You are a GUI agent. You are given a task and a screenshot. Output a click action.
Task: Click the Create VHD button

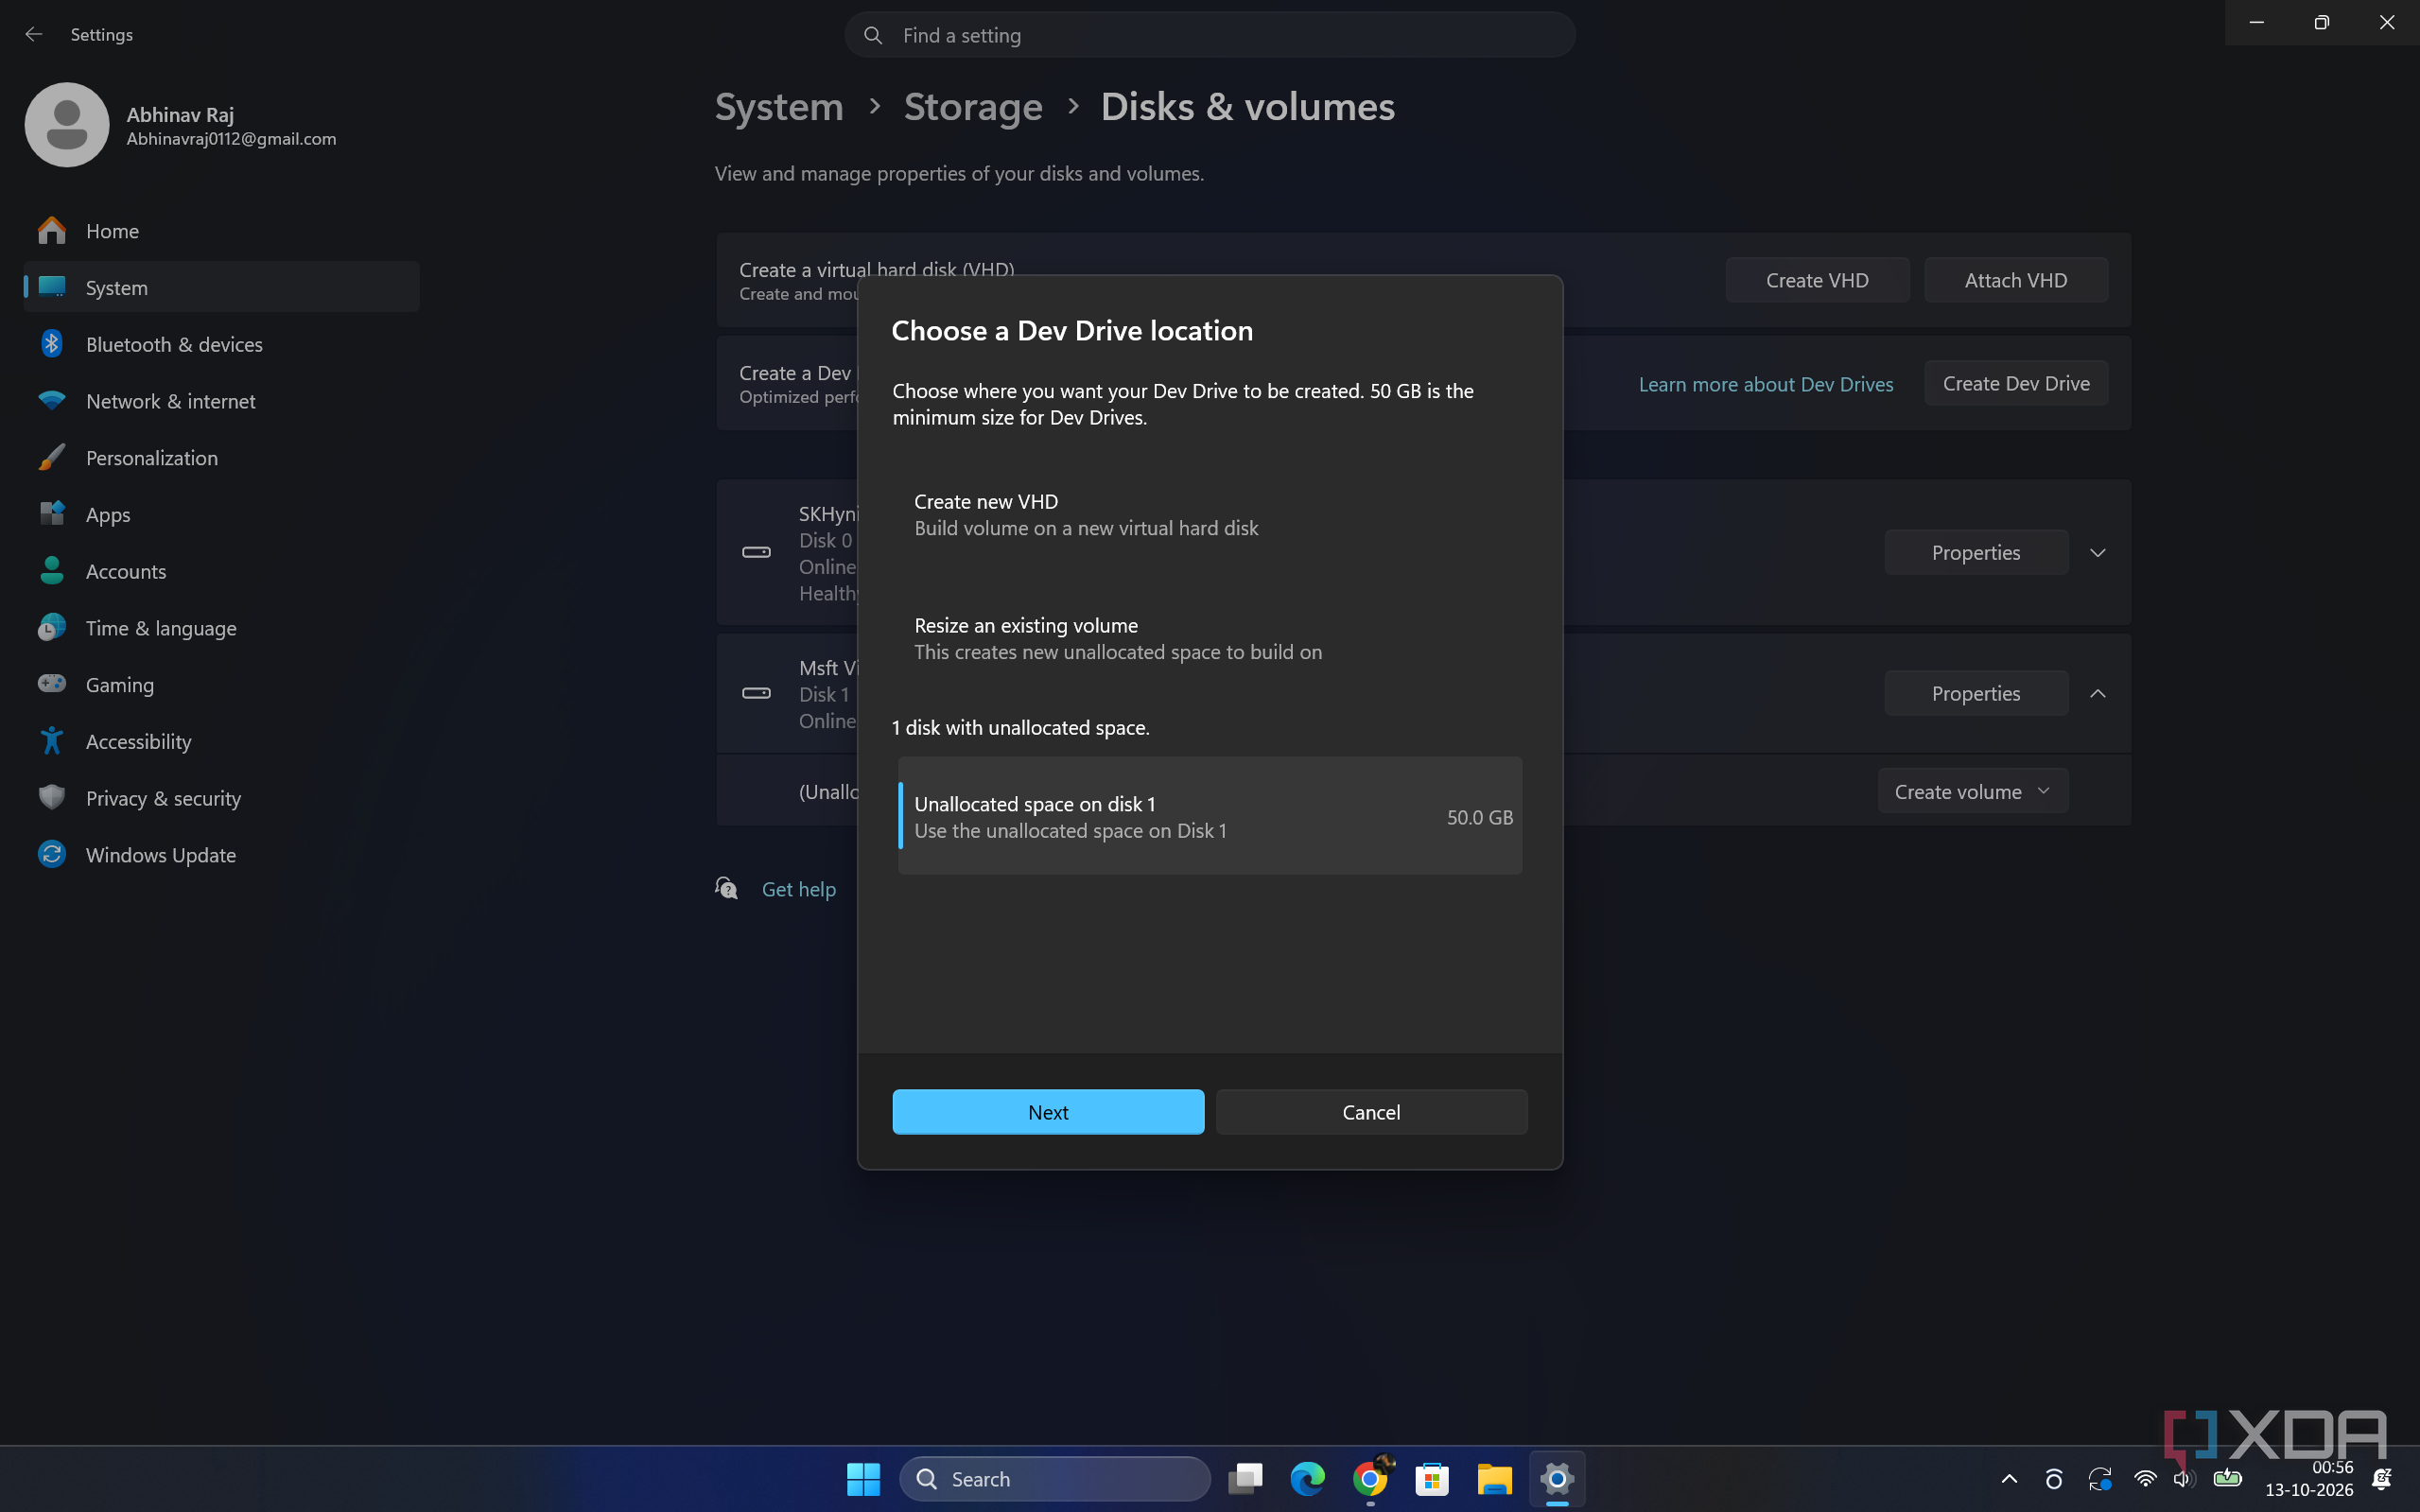tap(1817, 280)
